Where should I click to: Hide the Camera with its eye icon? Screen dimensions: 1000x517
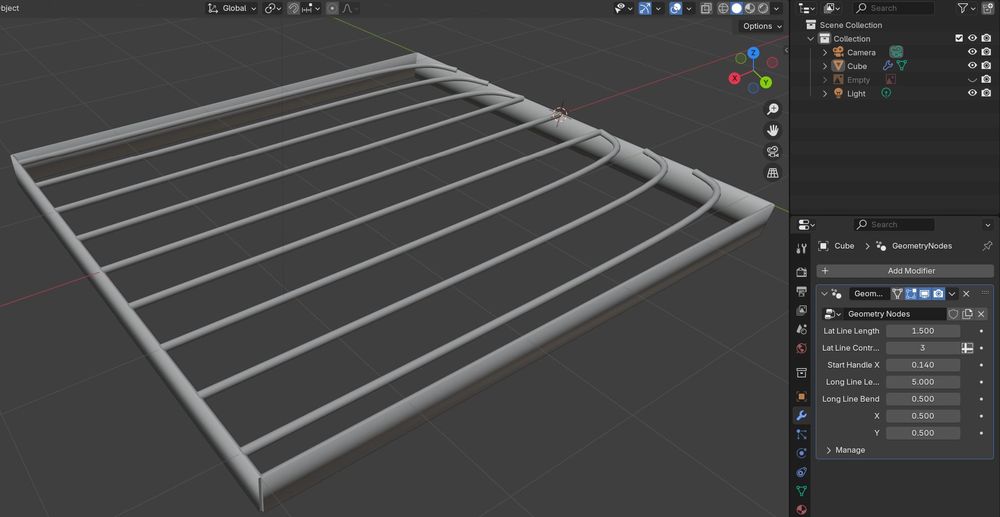click(x=973, y=52)
